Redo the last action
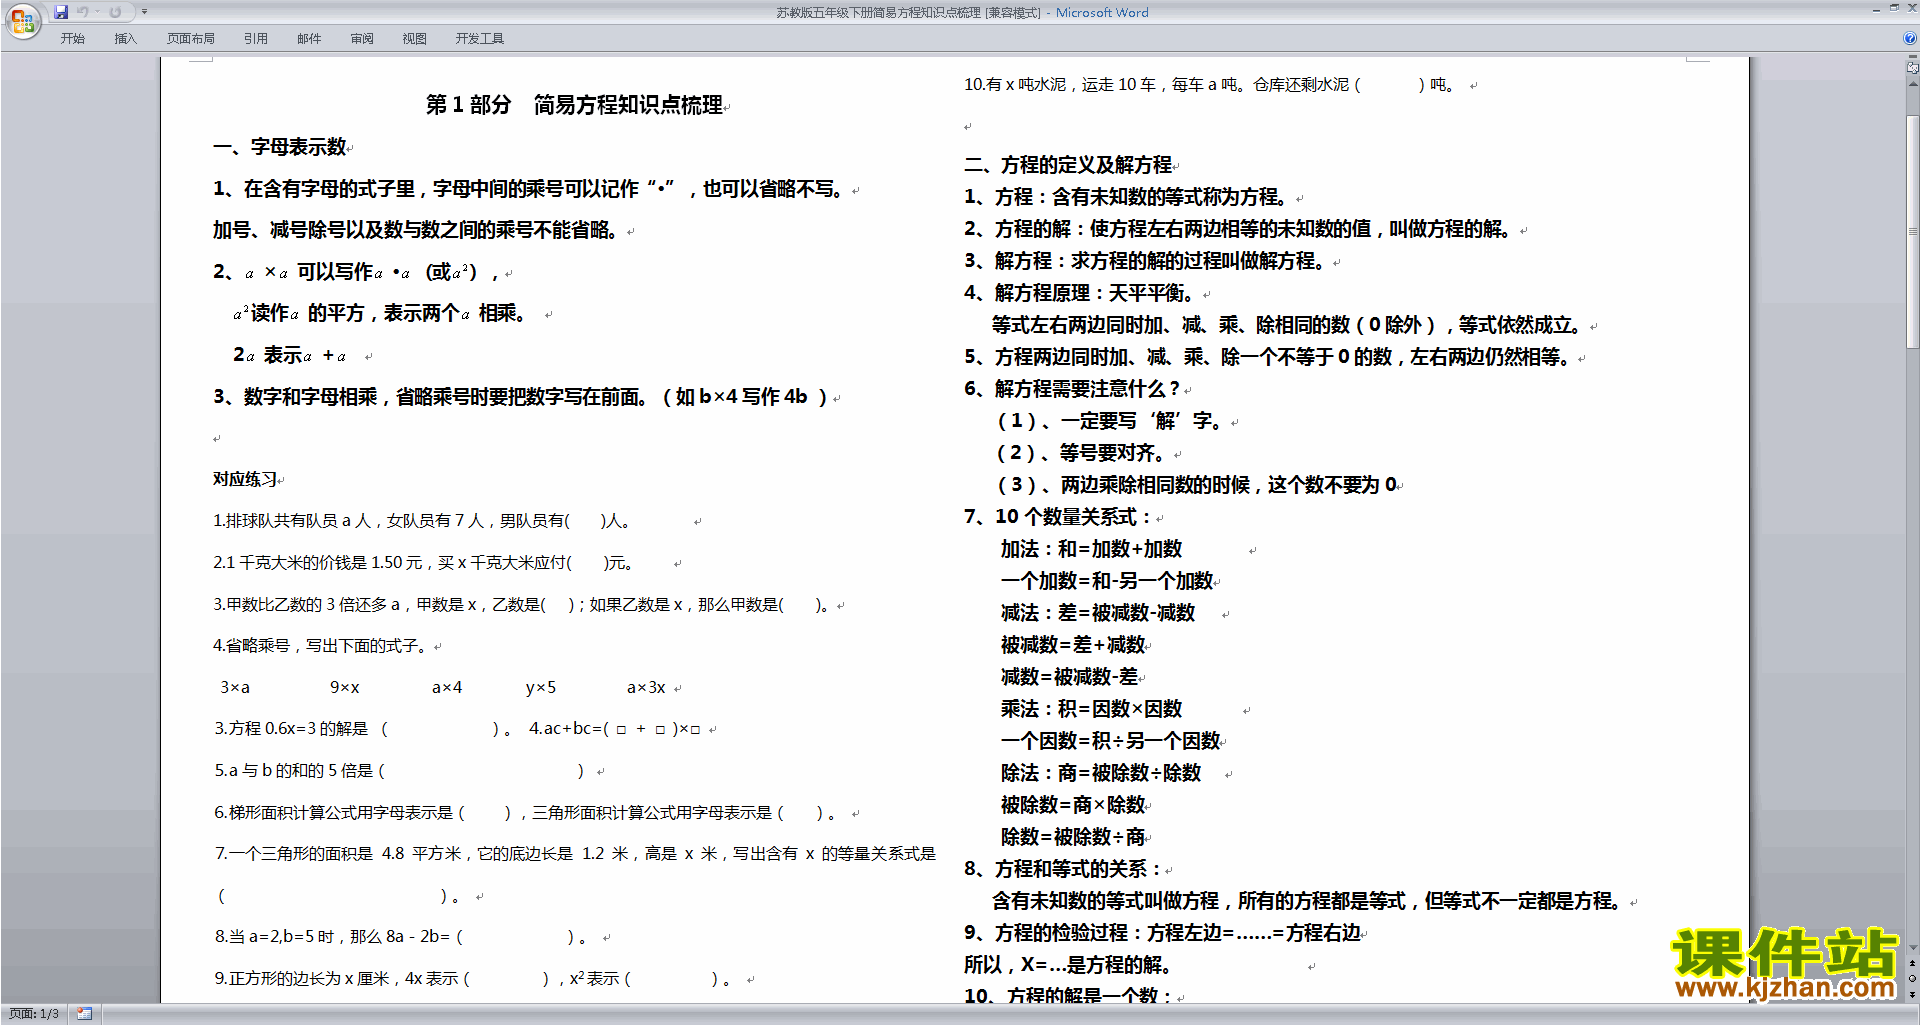 (x=115, y=12)
